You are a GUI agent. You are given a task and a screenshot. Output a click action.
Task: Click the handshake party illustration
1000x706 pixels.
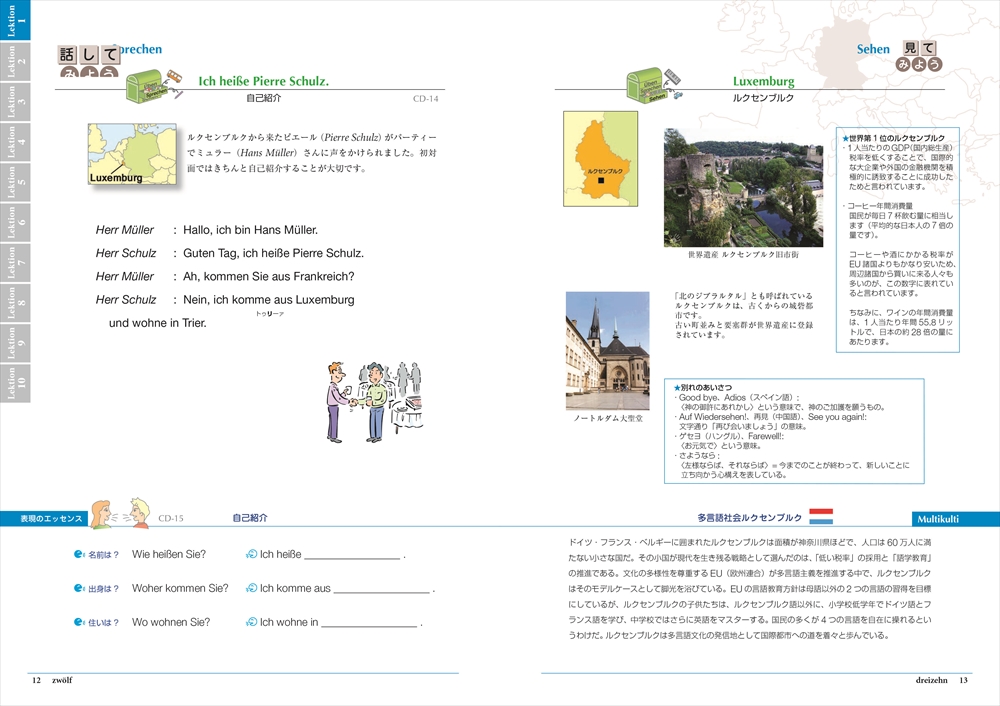(x=373, y=402)
